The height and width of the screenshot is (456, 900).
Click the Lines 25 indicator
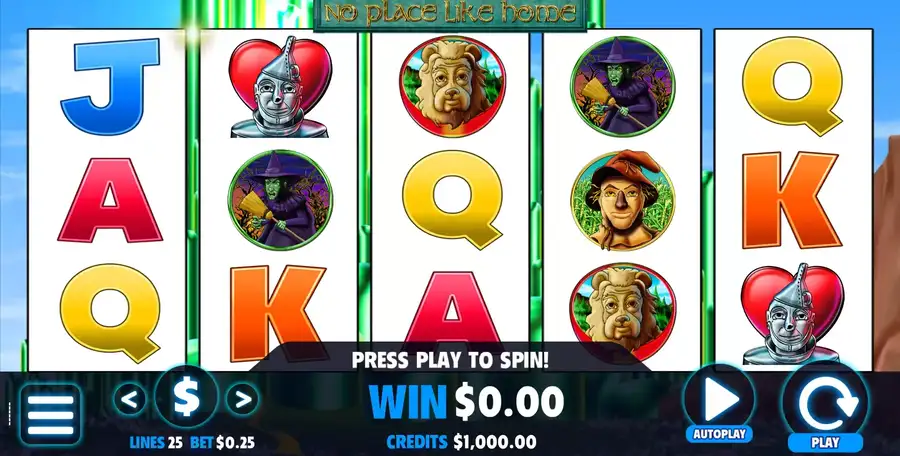tap(156, 443)
